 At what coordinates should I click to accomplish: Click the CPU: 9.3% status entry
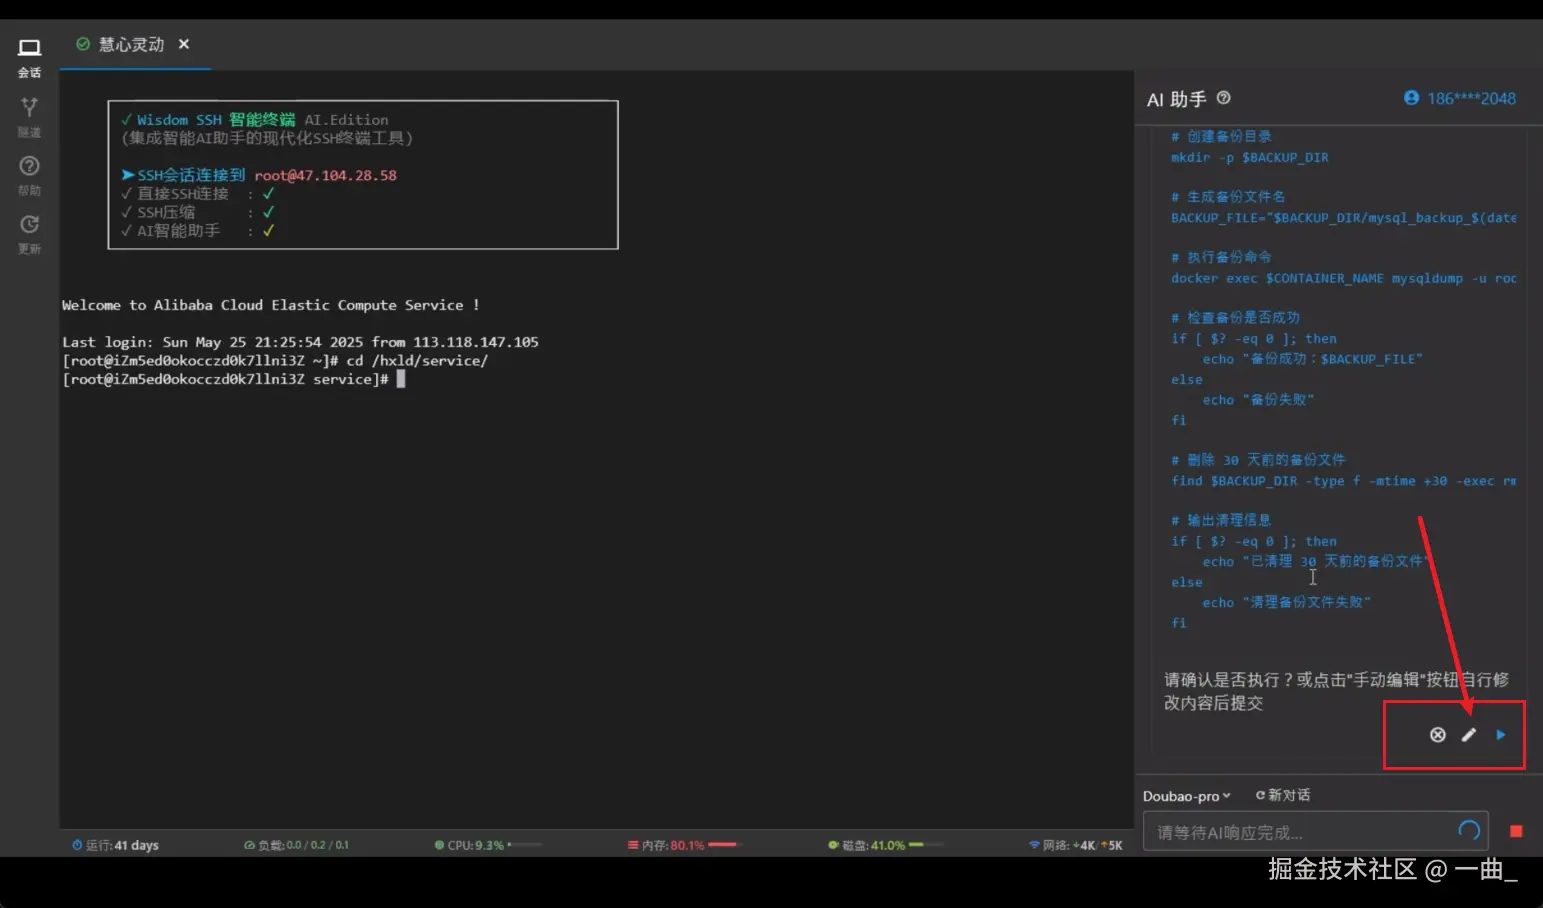point(487,845)
